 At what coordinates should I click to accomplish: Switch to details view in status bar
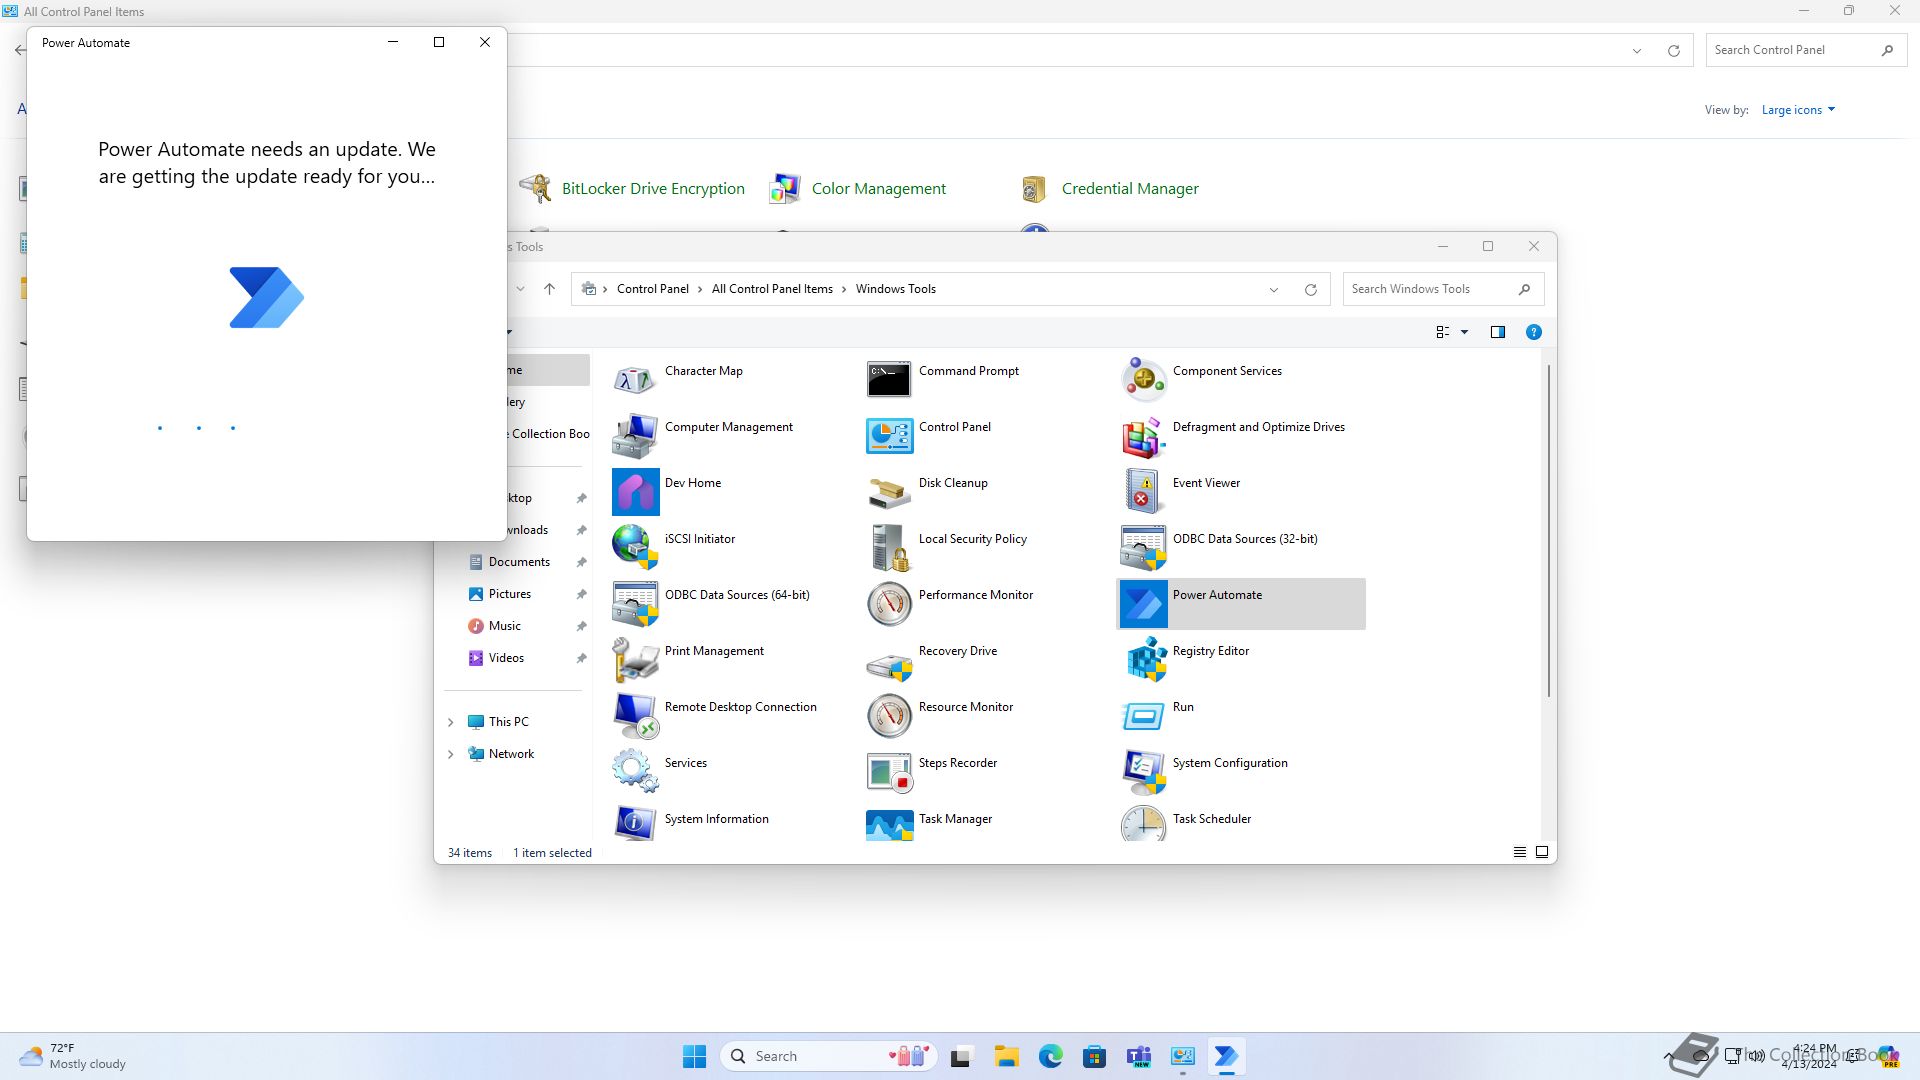pos(1519,852)
